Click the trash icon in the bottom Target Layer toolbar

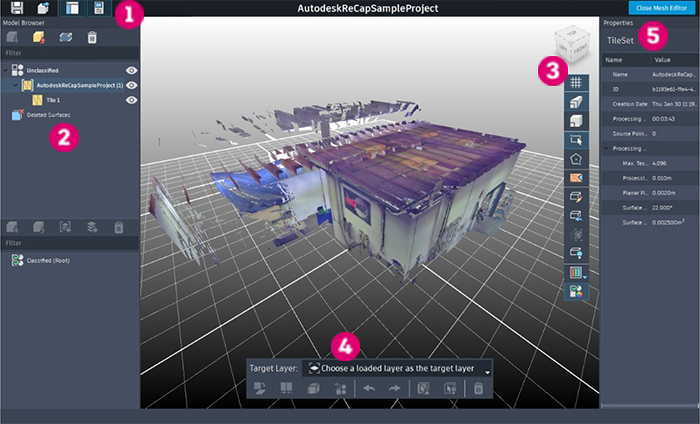pyautogui.click(x=478, y=388)
